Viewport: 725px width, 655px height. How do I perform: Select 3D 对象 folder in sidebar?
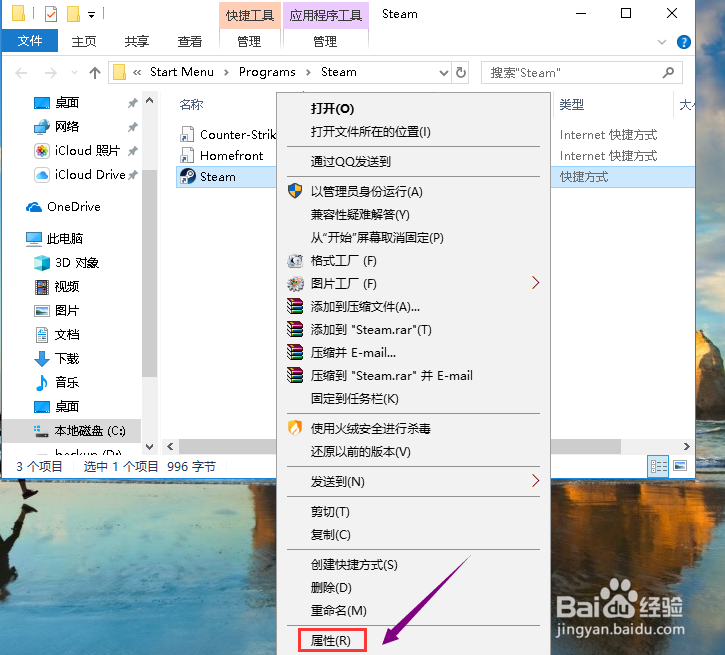click(67, 263)
